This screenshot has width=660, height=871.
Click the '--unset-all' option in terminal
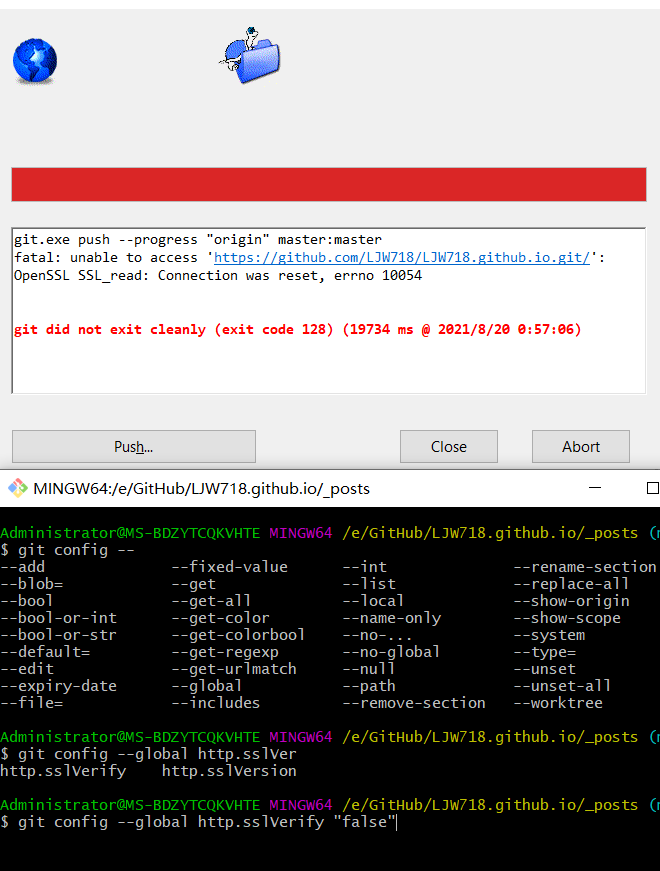pos(562,686)
